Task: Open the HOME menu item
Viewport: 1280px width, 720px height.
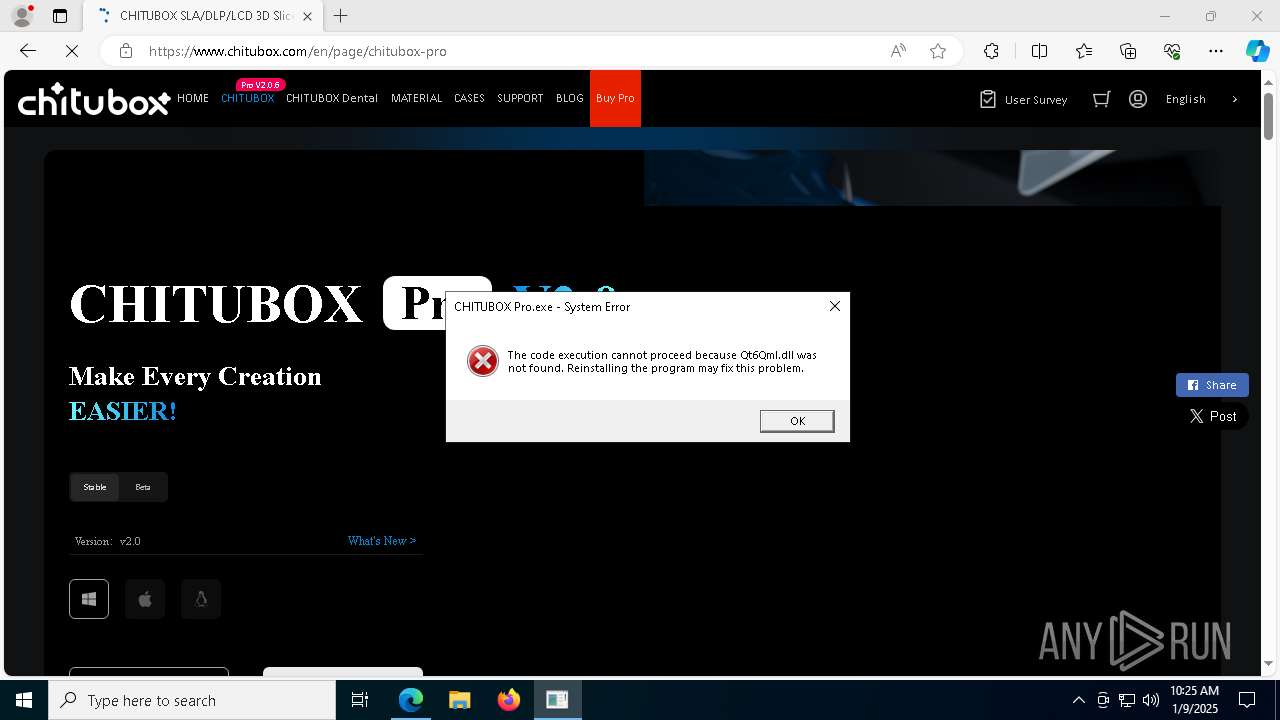Action: (x=193, y=98)
